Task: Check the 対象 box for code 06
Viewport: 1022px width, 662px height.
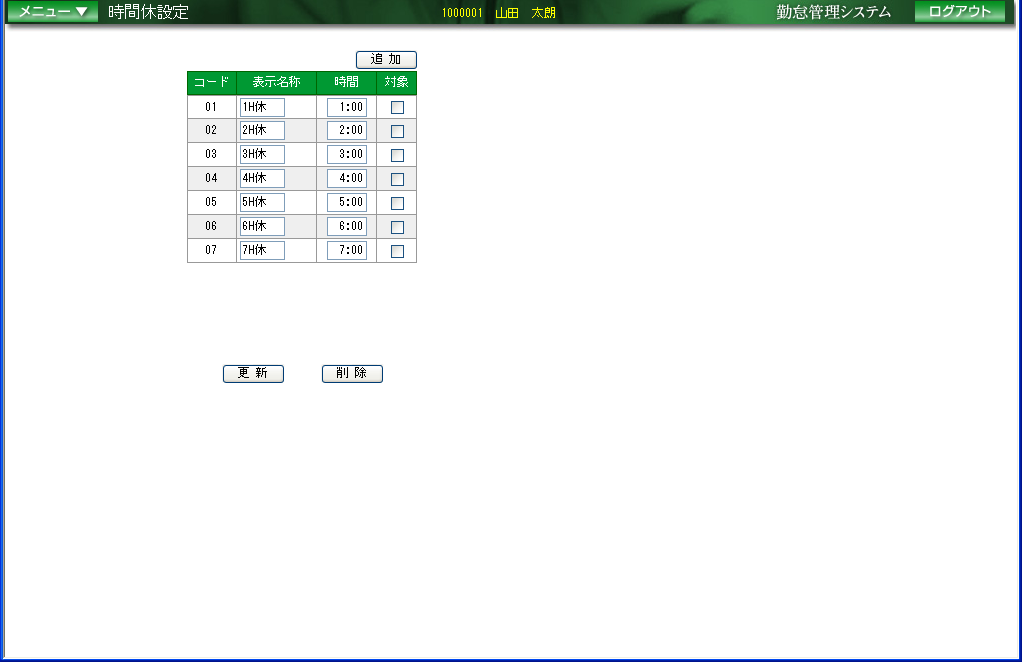Action: [x=397, y=227]
